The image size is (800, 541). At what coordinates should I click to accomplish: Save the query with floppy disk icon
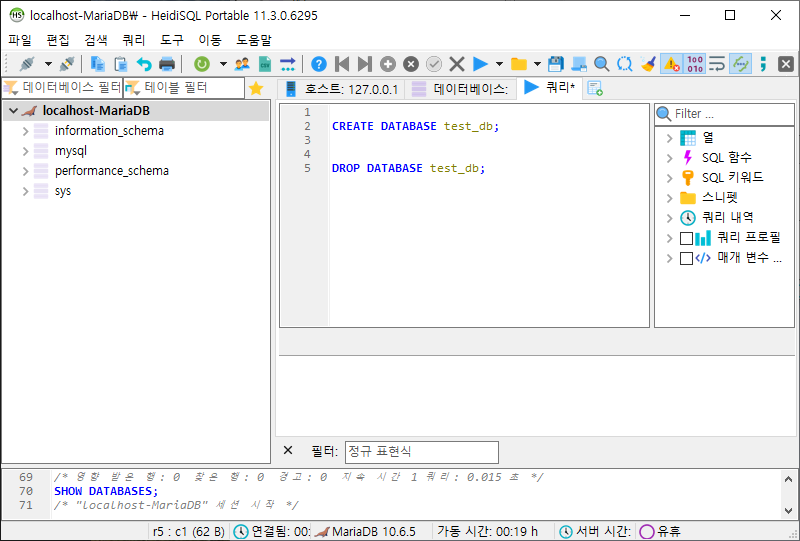(556, 64)
